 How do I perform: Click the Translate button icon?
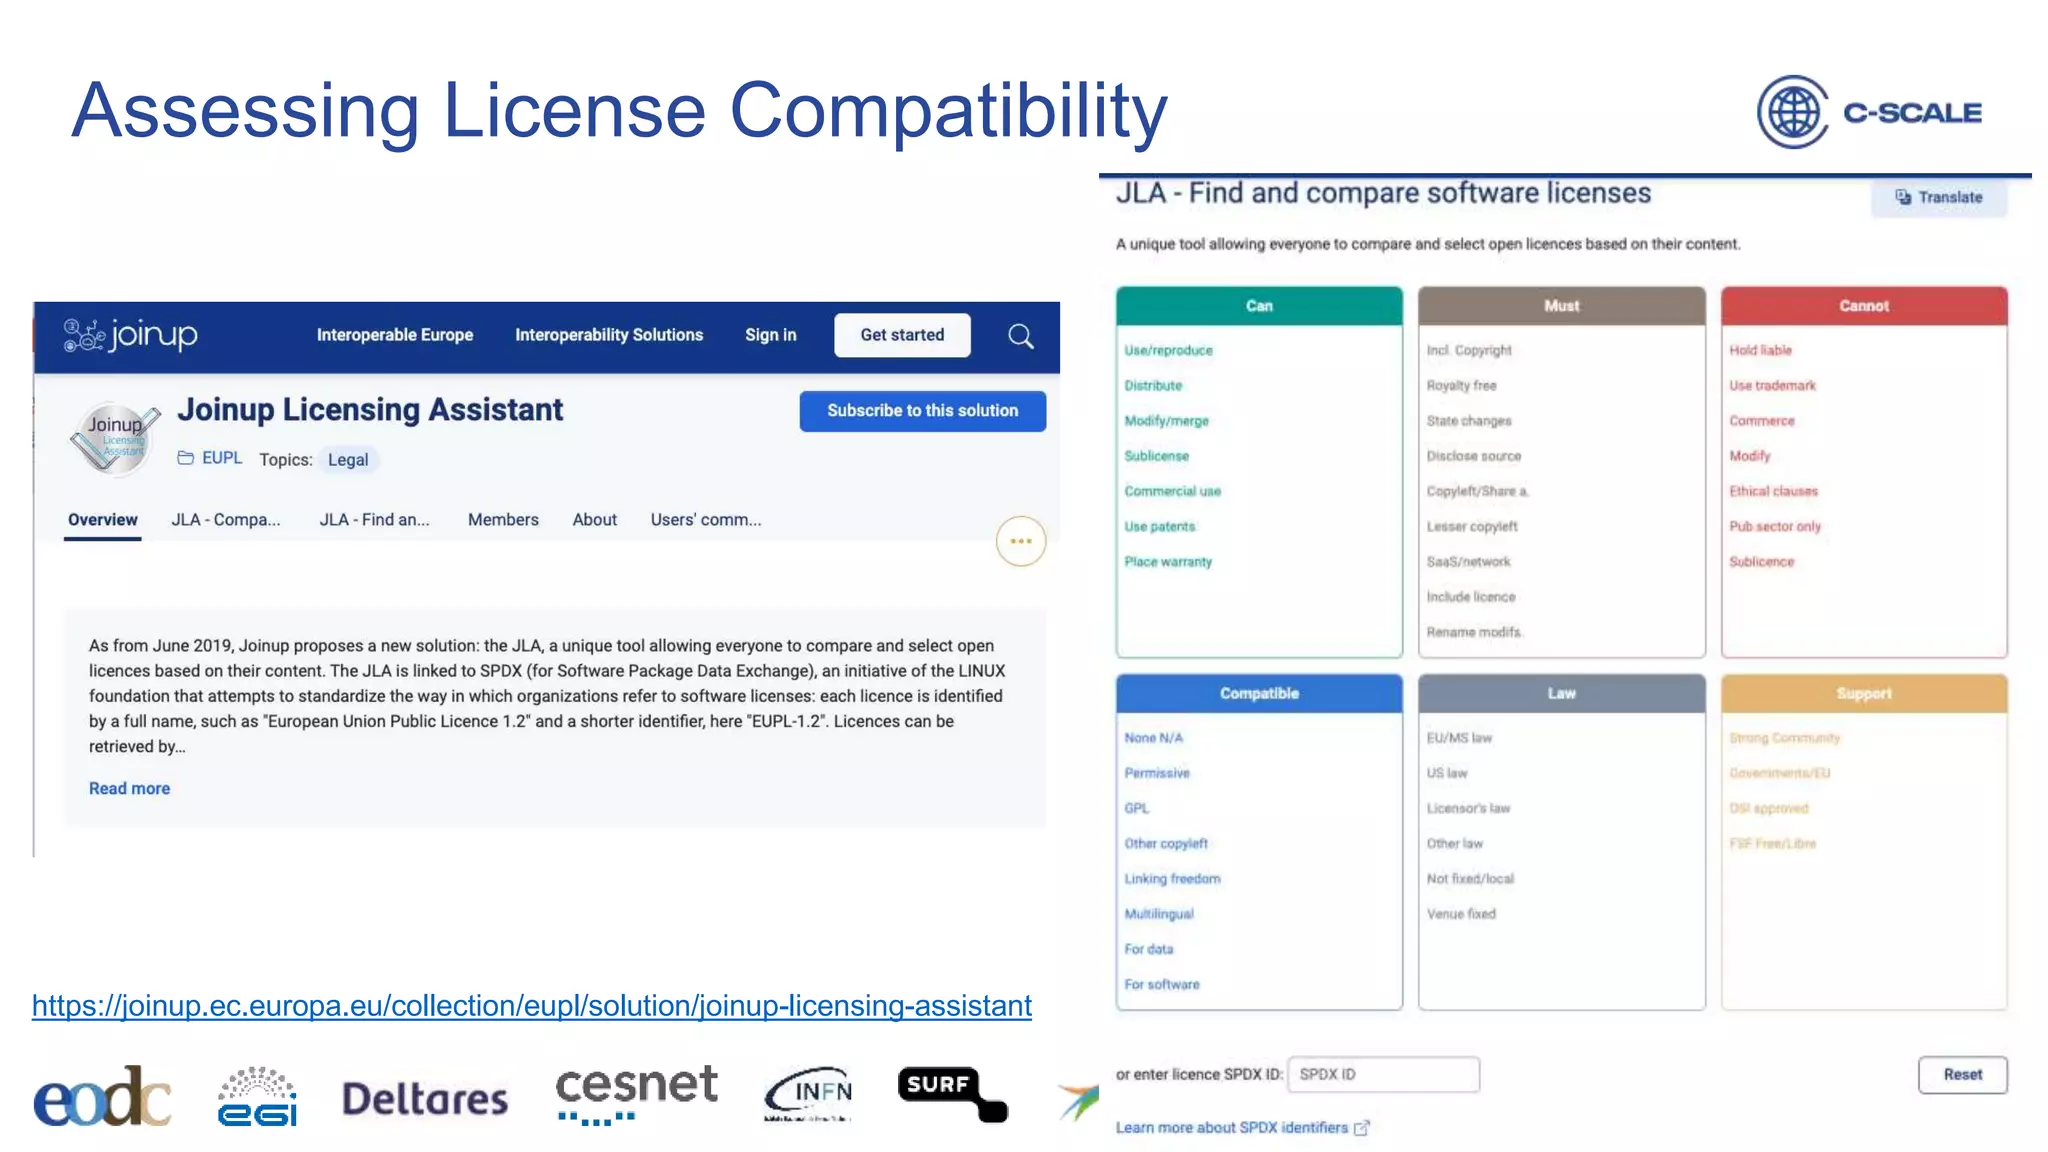(x=1903, y=197)
